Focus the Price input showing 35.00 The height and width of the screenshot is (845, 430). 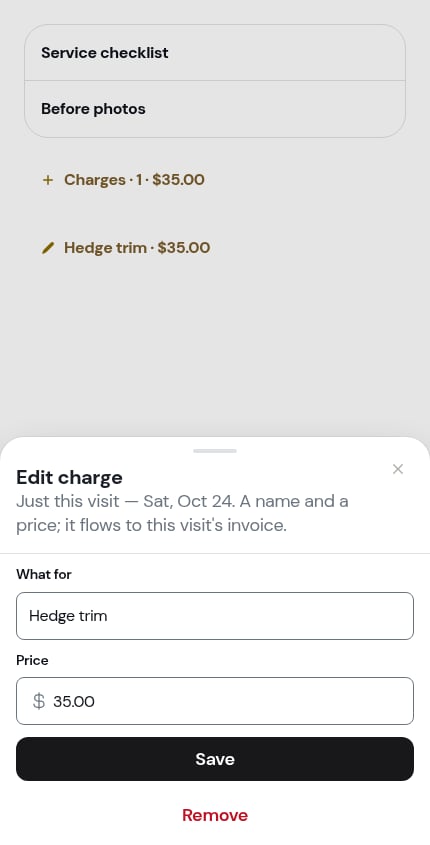(215, 701)
